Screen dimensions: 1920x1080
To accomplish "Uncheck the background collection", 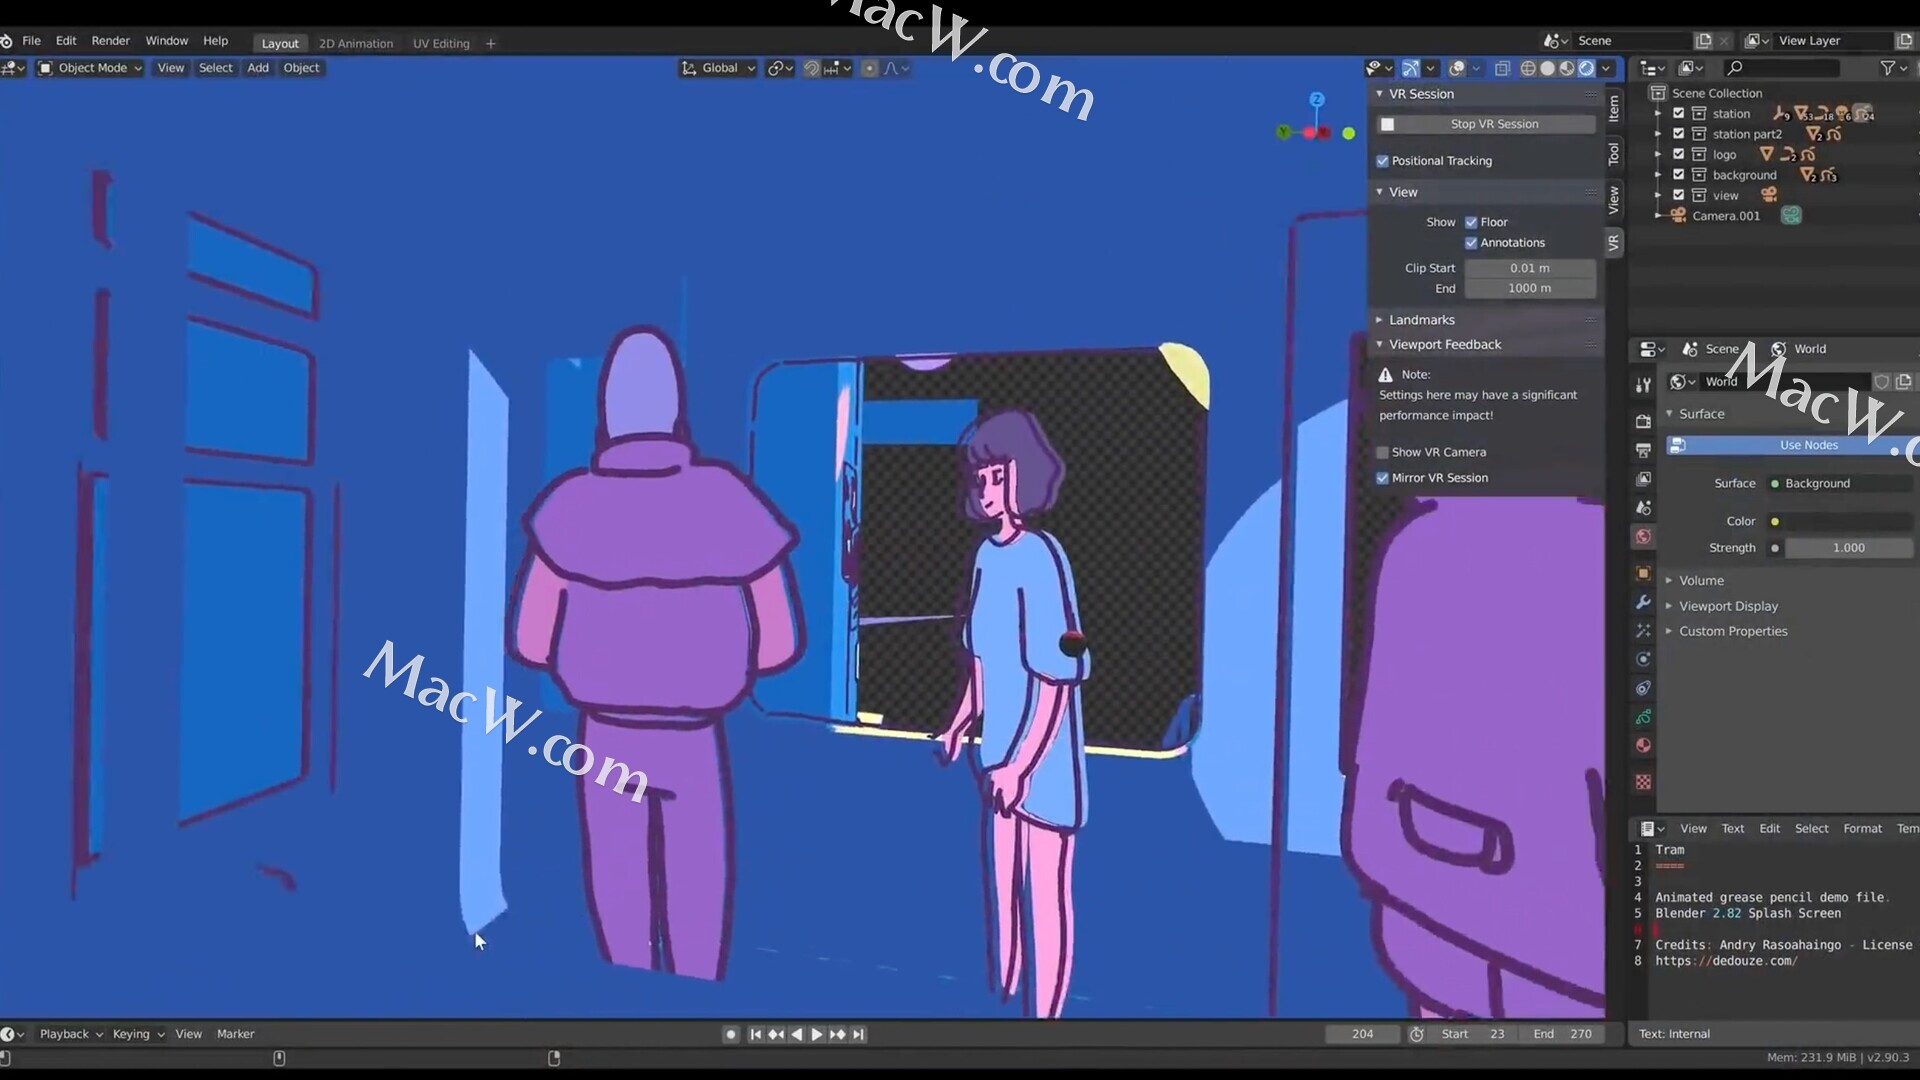I will [1679, 175].
